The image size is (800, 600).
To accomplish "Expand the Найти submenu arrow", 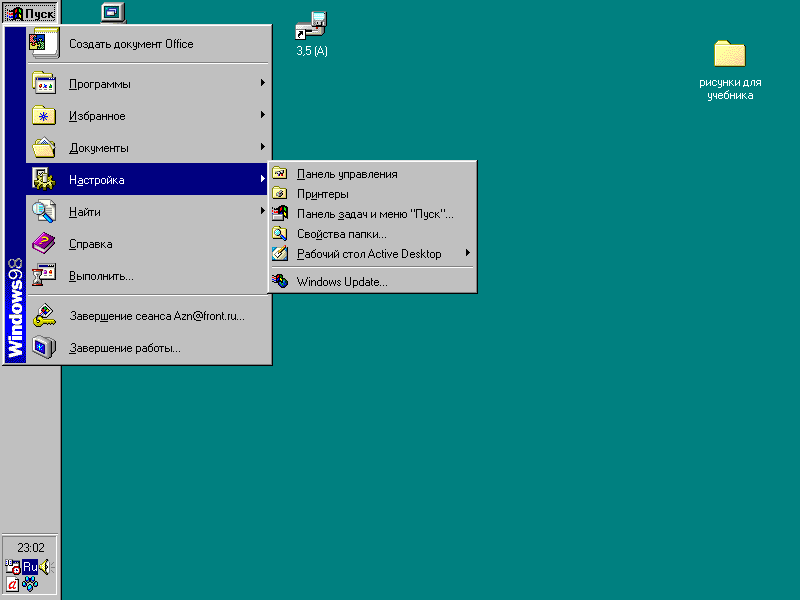I will coord(262,211).
